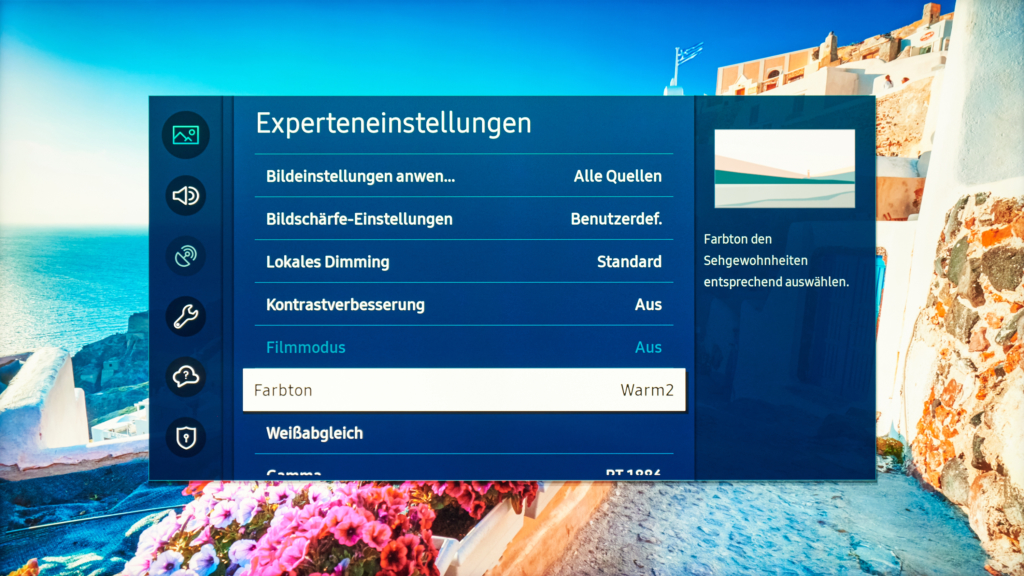This screenshot has width=1024, height=576.
Task: Open General settings wrench icon
Action: [186, 316]
